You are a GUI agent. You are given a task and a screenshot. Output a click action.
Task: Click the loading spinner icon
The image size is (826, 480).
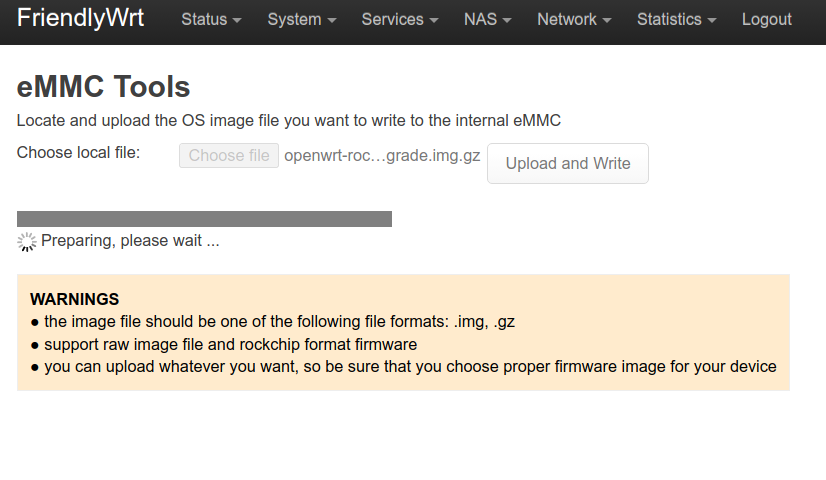click(x=27, y=241)
